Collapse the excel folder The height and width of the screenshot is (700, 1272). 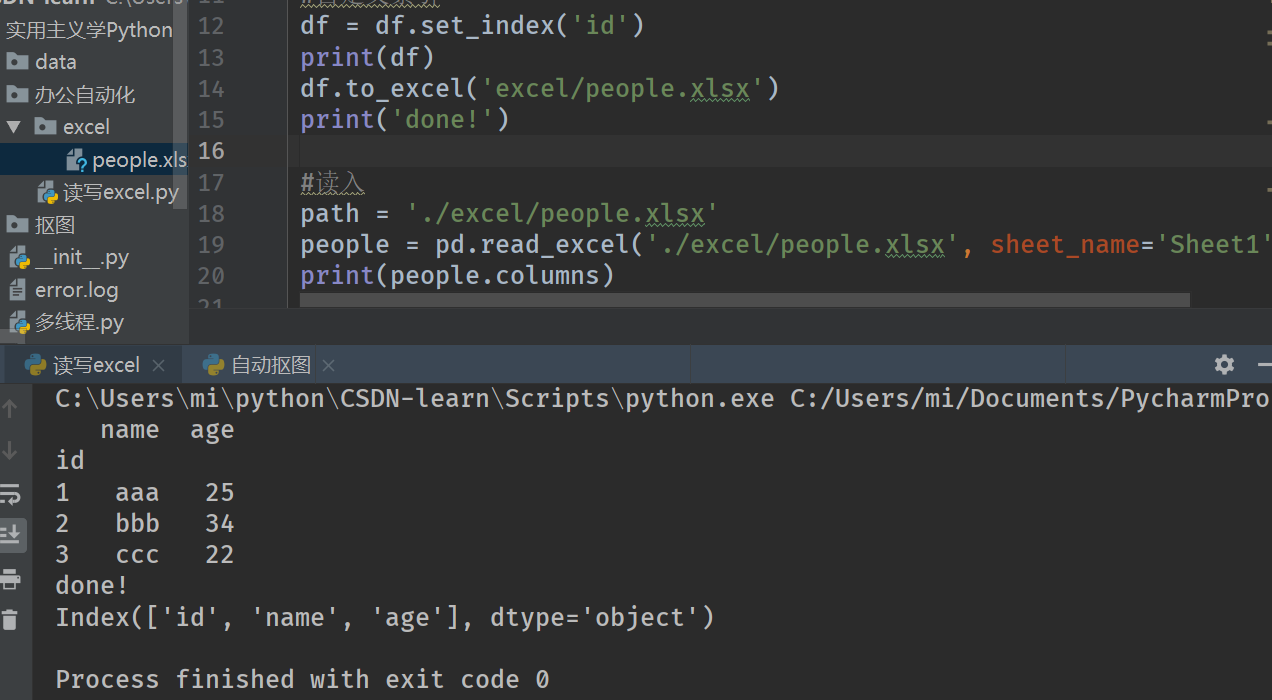(x=12, y=126)
